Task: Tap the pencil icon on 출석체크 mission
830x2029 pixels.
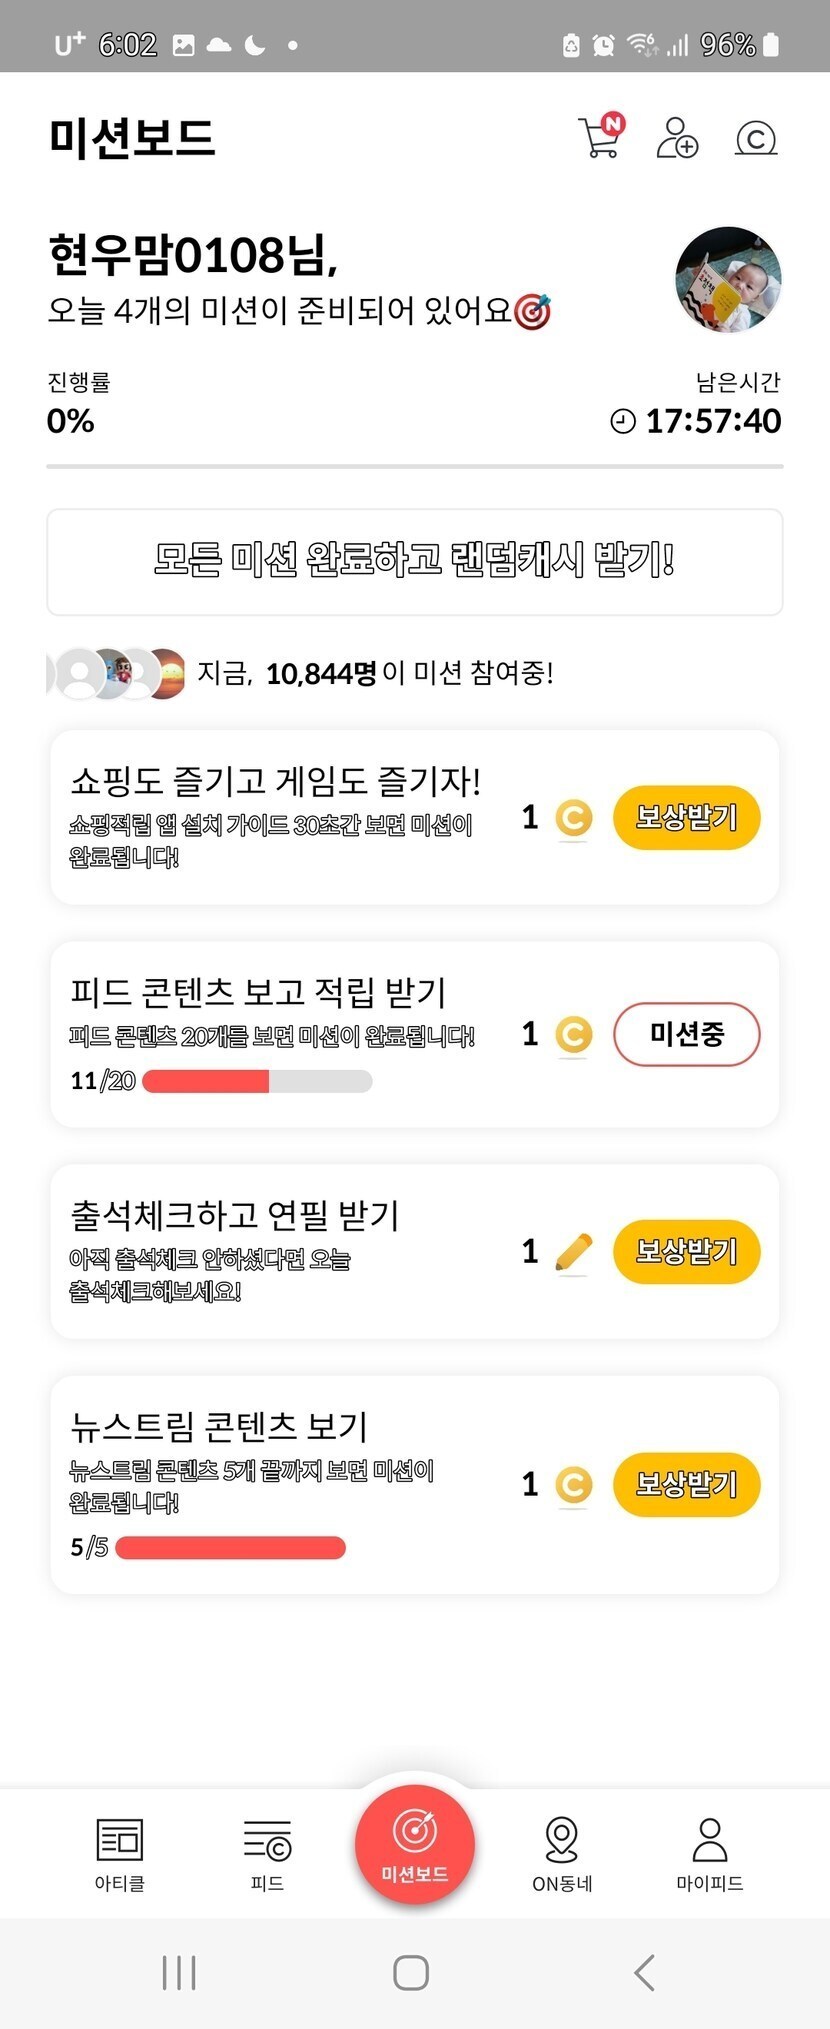Action: (x=573, y=1252)
